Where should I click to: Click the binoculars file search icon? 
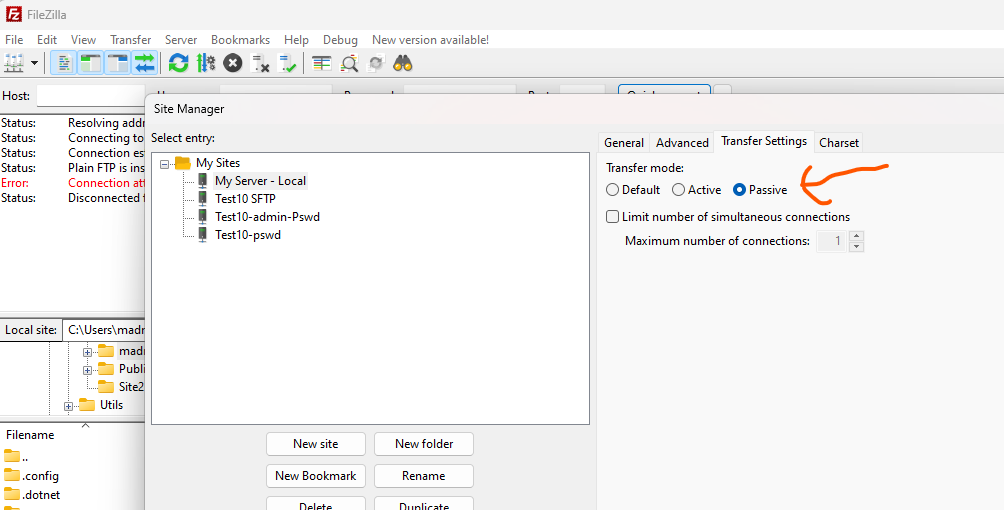click(x=403, y=63)
